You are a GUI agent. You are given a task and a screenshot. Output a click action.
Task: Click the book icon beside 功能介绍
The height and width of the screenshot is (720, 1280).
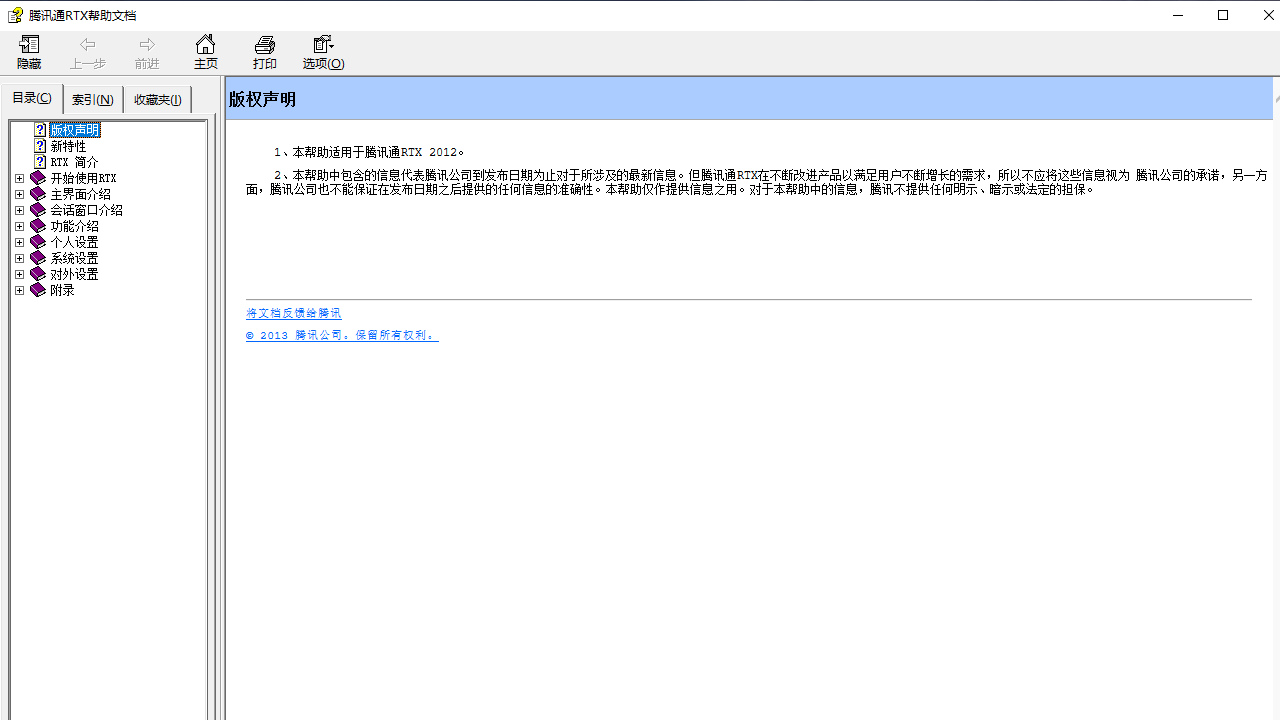coord(37,226)
